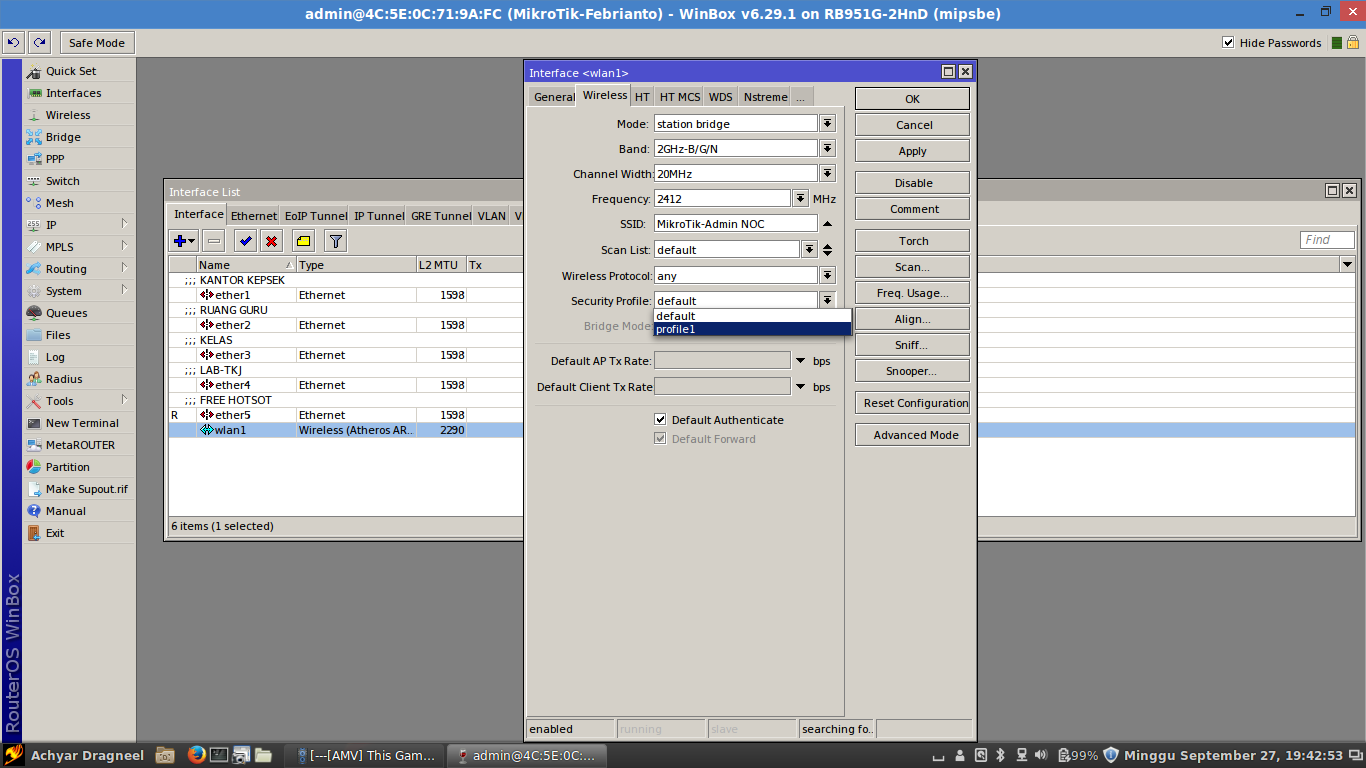Toggle the Default Forward checkbox
1366x768 pixels.
(x=660, y=439)
